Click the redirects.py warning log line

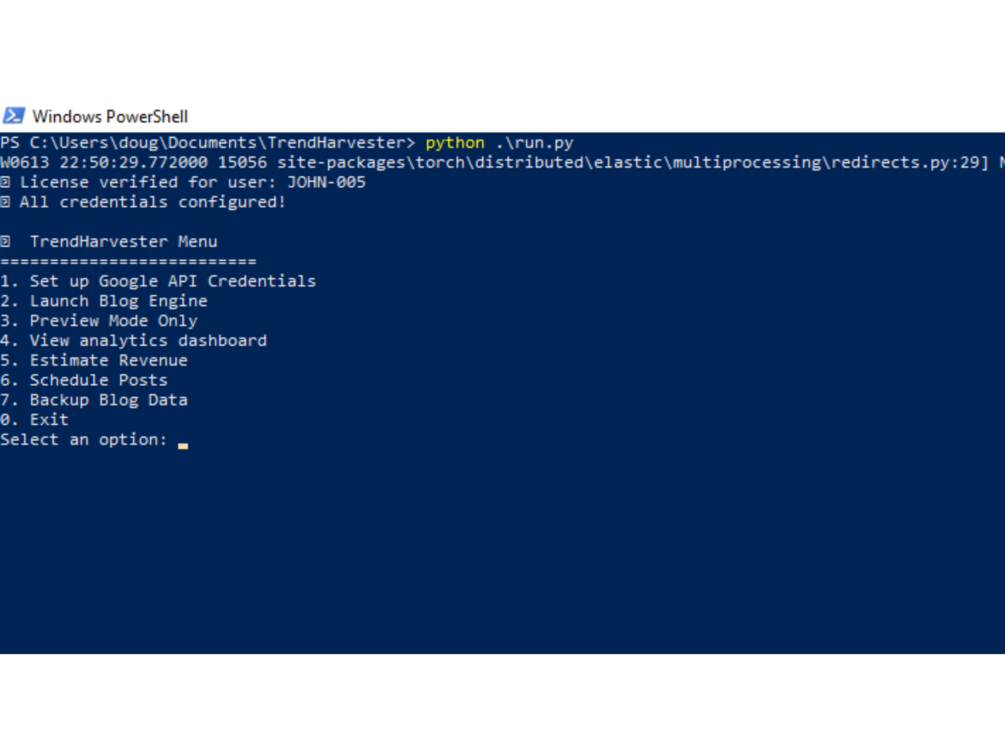(x=502, y=163)
